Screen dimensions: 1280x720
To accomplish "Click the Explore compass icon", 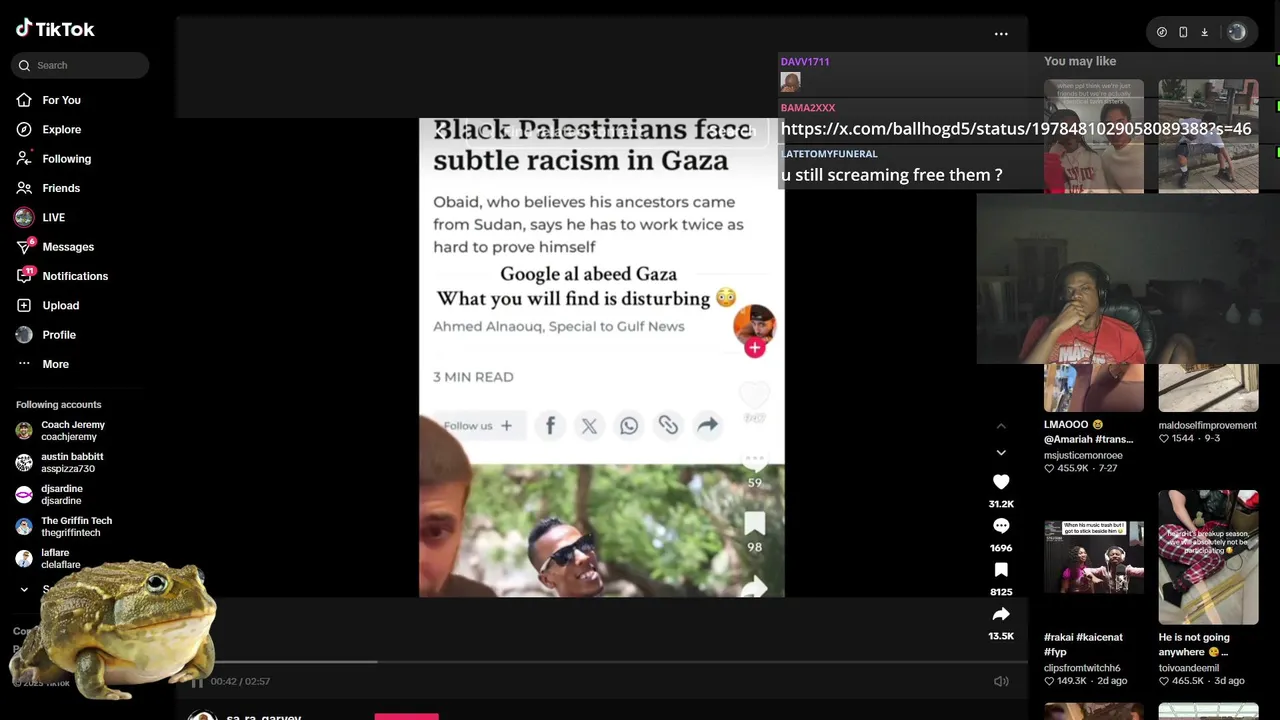I will coord(24,130).
